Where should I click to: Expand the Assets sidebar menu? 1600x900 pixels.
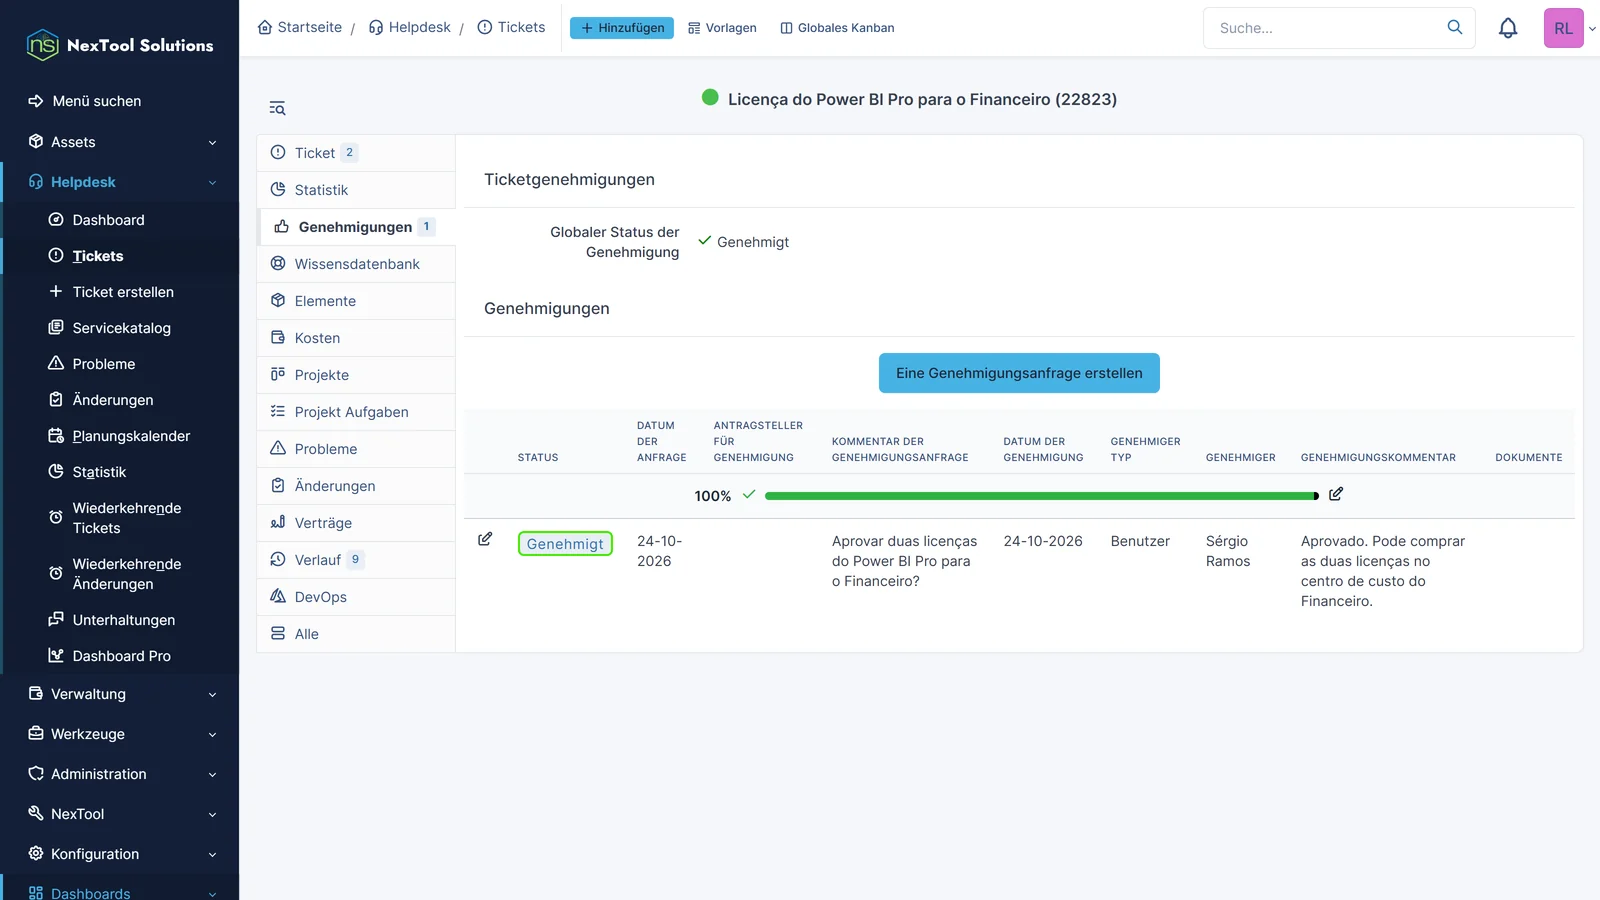tap(120, 142)
